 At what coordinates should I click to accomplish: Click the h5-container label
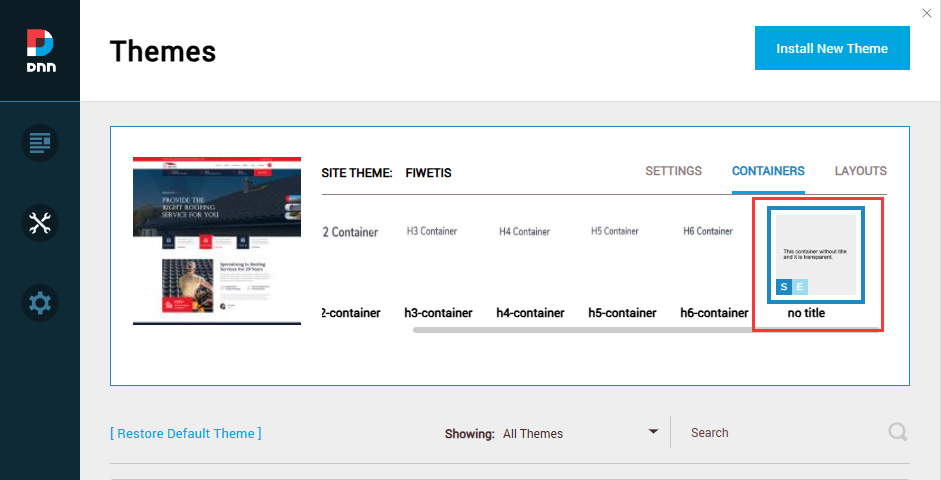622,313
